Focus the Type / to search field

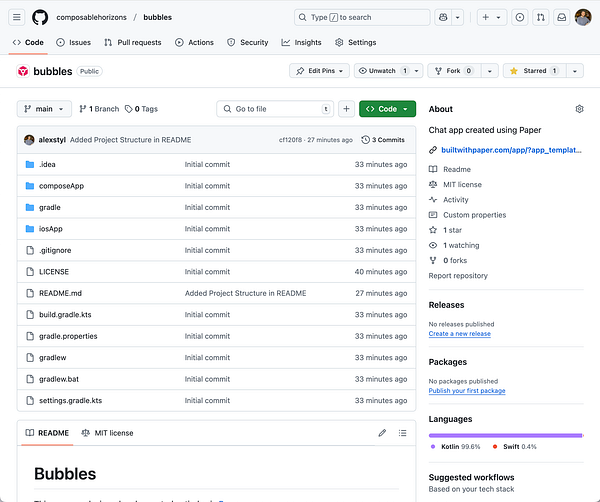click(362, 17)
